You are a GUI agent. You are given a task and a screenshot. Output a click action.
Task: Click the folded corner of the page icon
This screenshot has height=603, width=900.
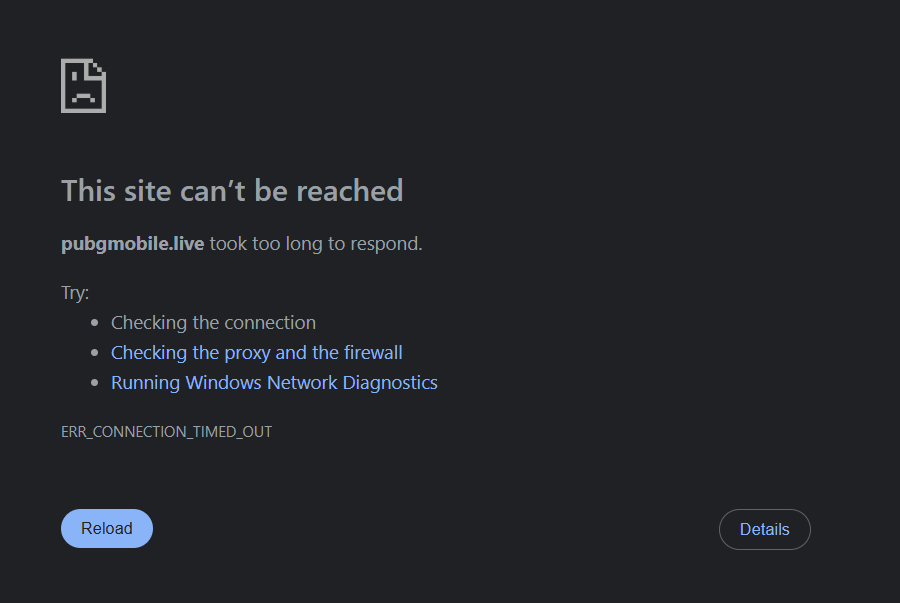(98, 68)
